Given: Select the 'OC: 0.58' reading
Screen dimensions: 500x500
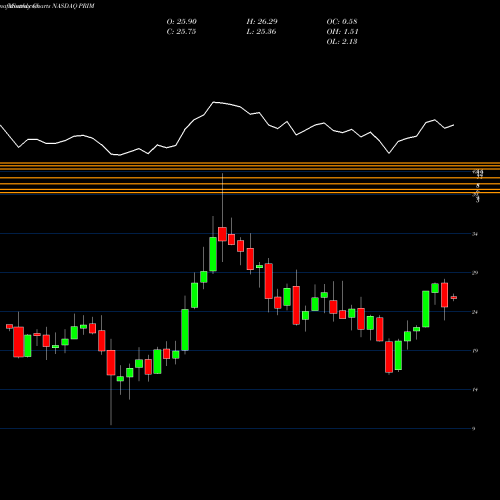Looking at the screenshot, I should pyautogui.click(x=342, y=22).
